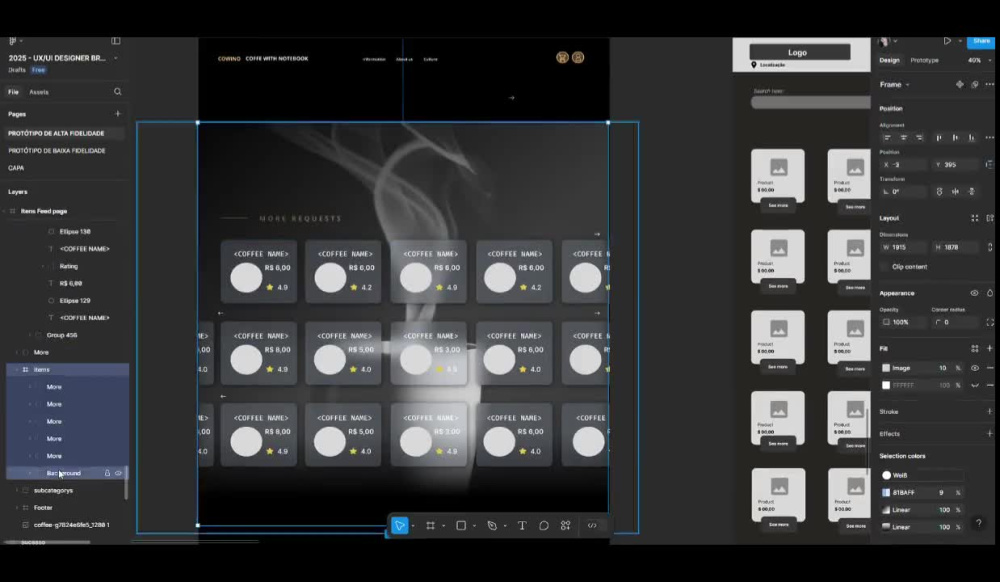Click align top icon
The width and height of the screenshot is (1000, 582).
pos(939,138)
